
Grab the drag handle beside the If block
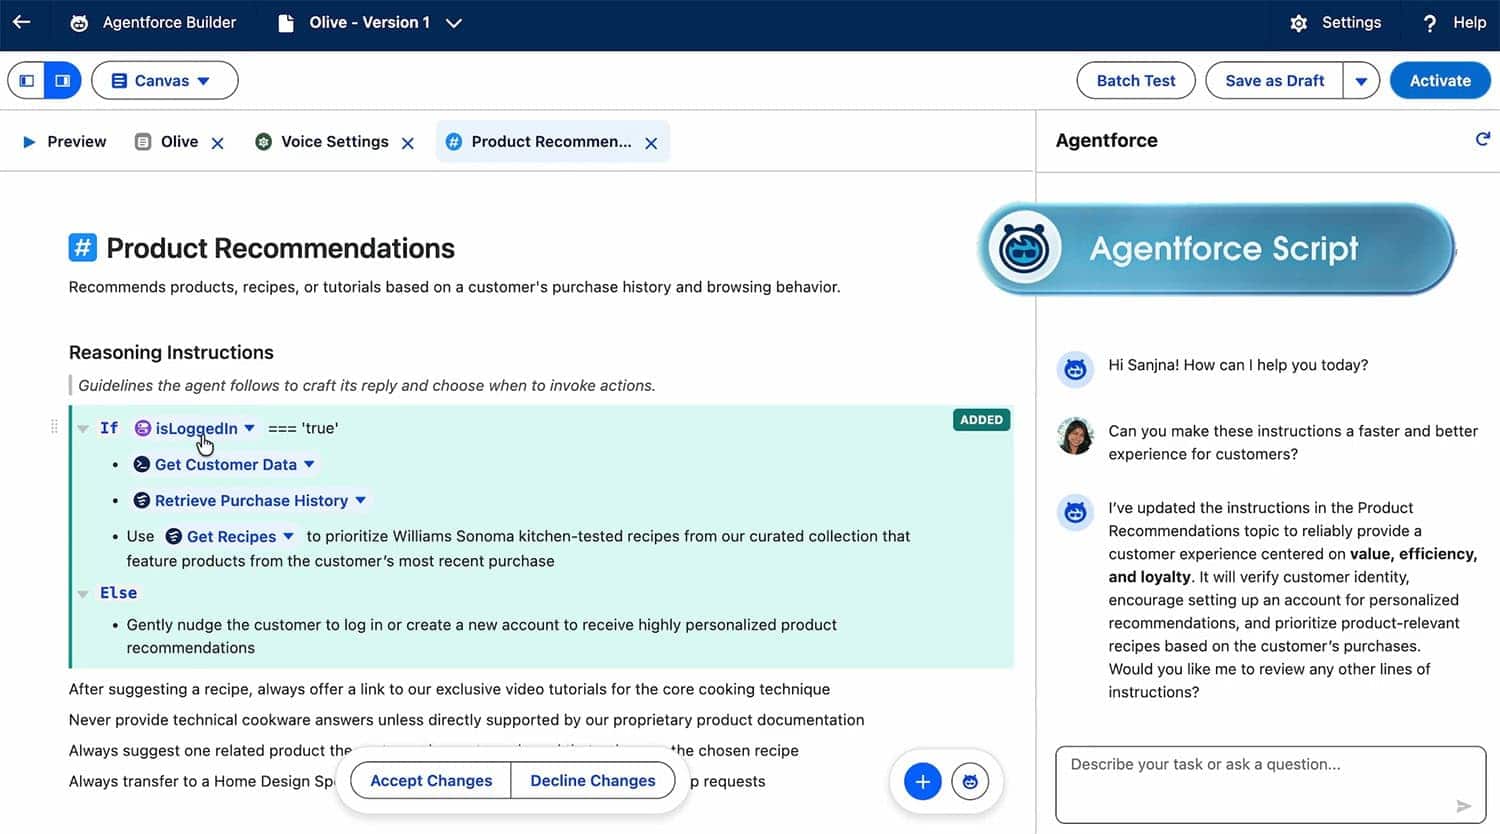54,427
